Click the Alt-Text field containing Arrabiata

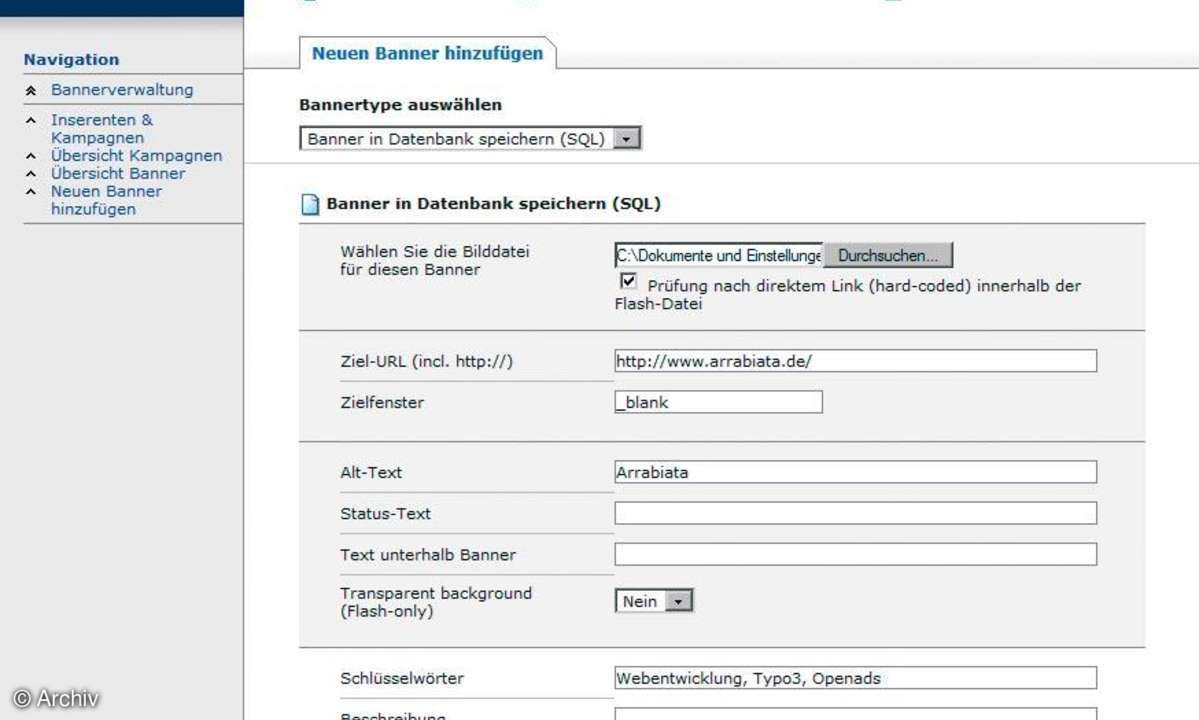(855, 472)
